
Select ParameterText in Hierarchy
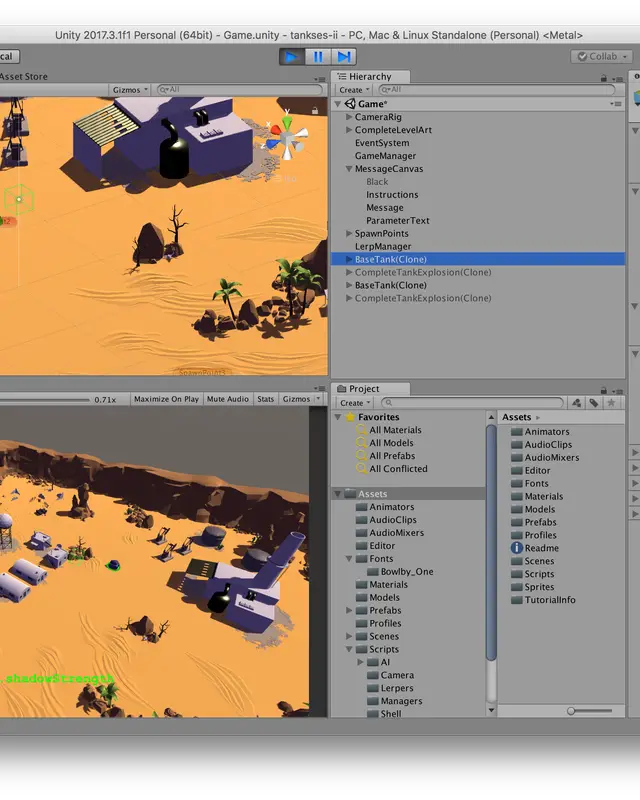coord(398,220)
